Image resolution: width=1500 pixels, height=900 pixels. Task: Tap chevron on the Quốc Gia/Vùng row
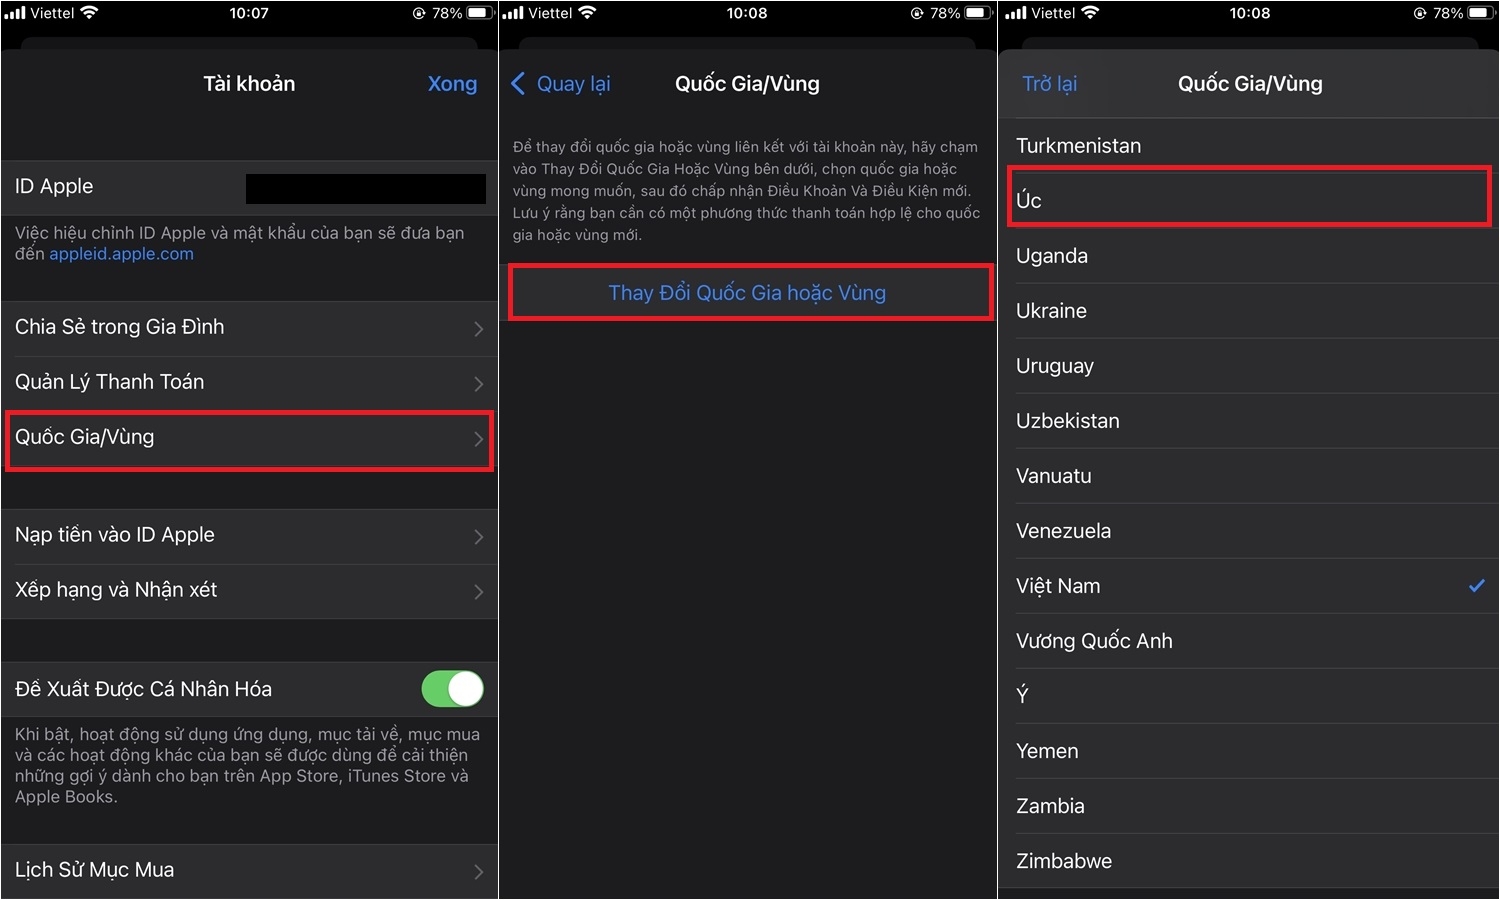478,439
